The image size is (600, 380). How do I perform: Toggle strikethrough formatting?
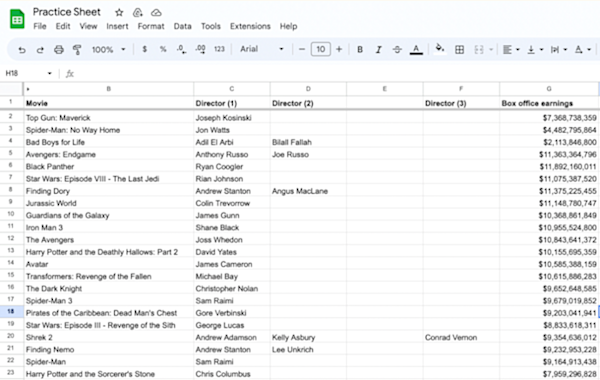coord(397,49)
